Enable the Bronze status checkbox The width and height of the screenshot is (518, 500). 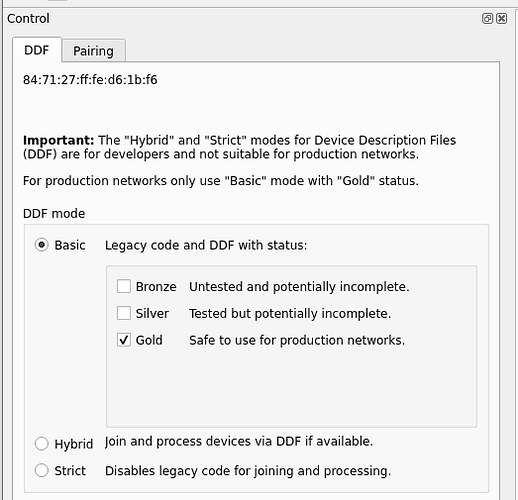124,286
